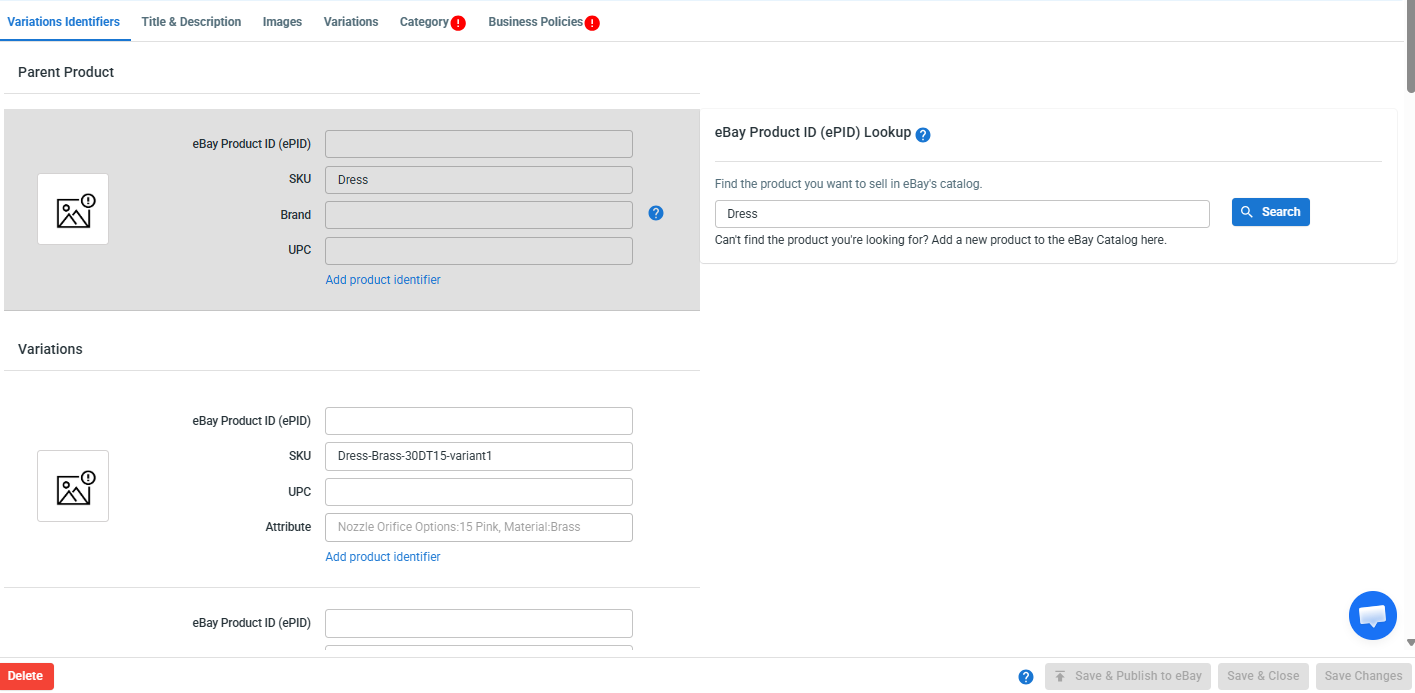Click the magnifier icon in Search button
Viewport: 1415px width, 693px height.
[1247, 212]
